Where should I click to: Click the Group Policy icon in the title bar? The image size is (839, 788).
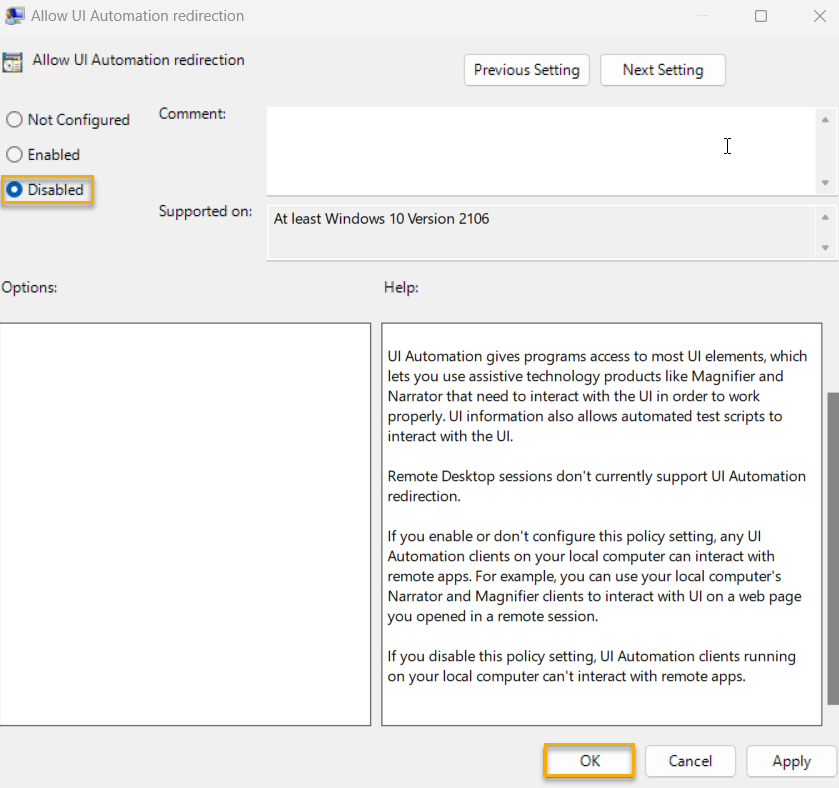tap(13, 15)
